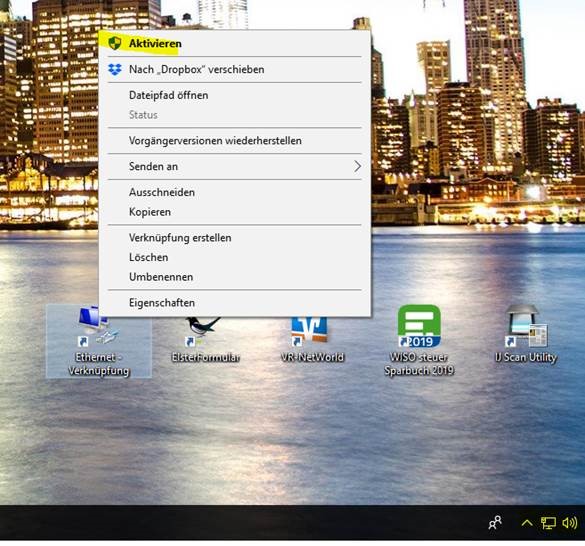Launch WISO steuer Sparbuch 2019 shortcut
Image resolution: width=585 pixels, height=546 pixels.
coord(419,340)
